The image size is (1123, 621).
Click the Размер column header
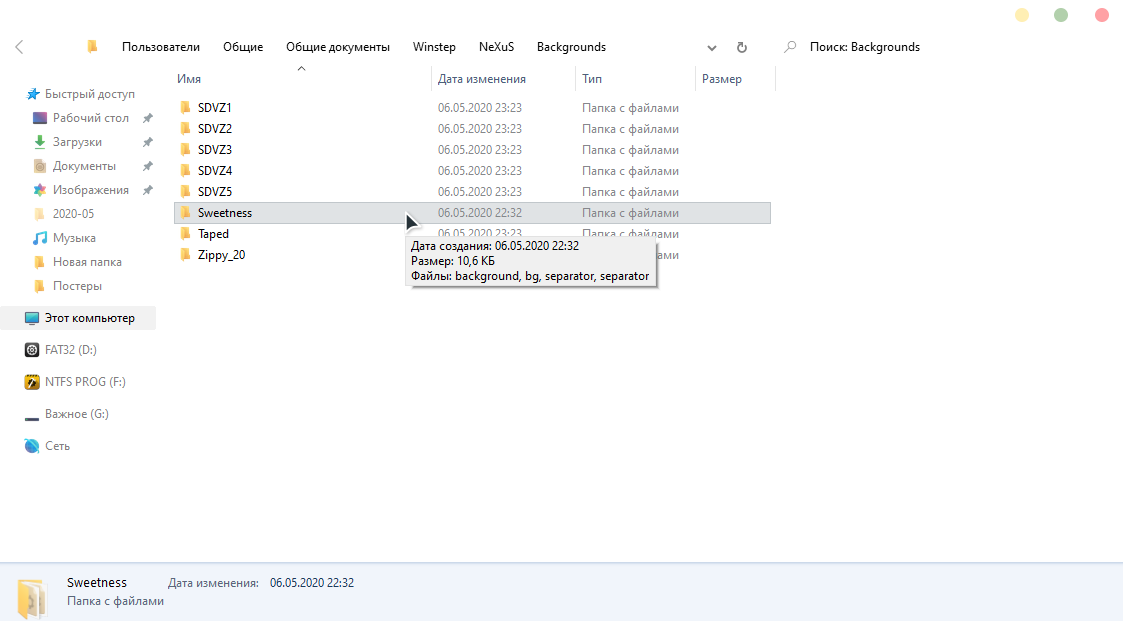[722, 79]
